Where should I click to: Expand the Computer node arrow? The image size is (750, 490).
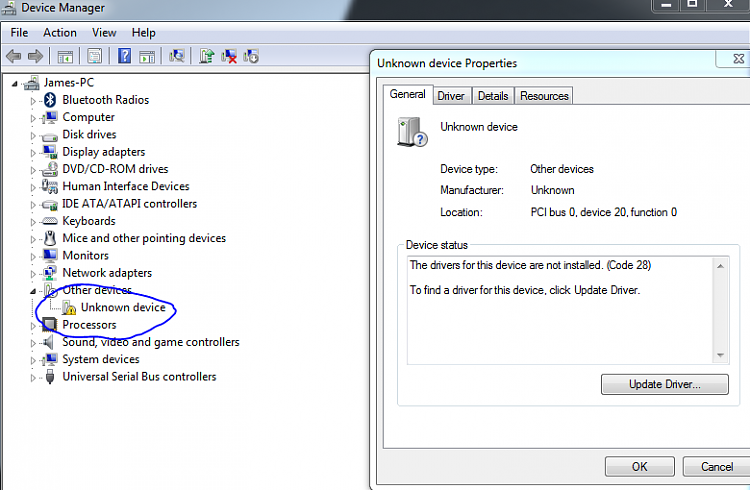tap(33, 118)
